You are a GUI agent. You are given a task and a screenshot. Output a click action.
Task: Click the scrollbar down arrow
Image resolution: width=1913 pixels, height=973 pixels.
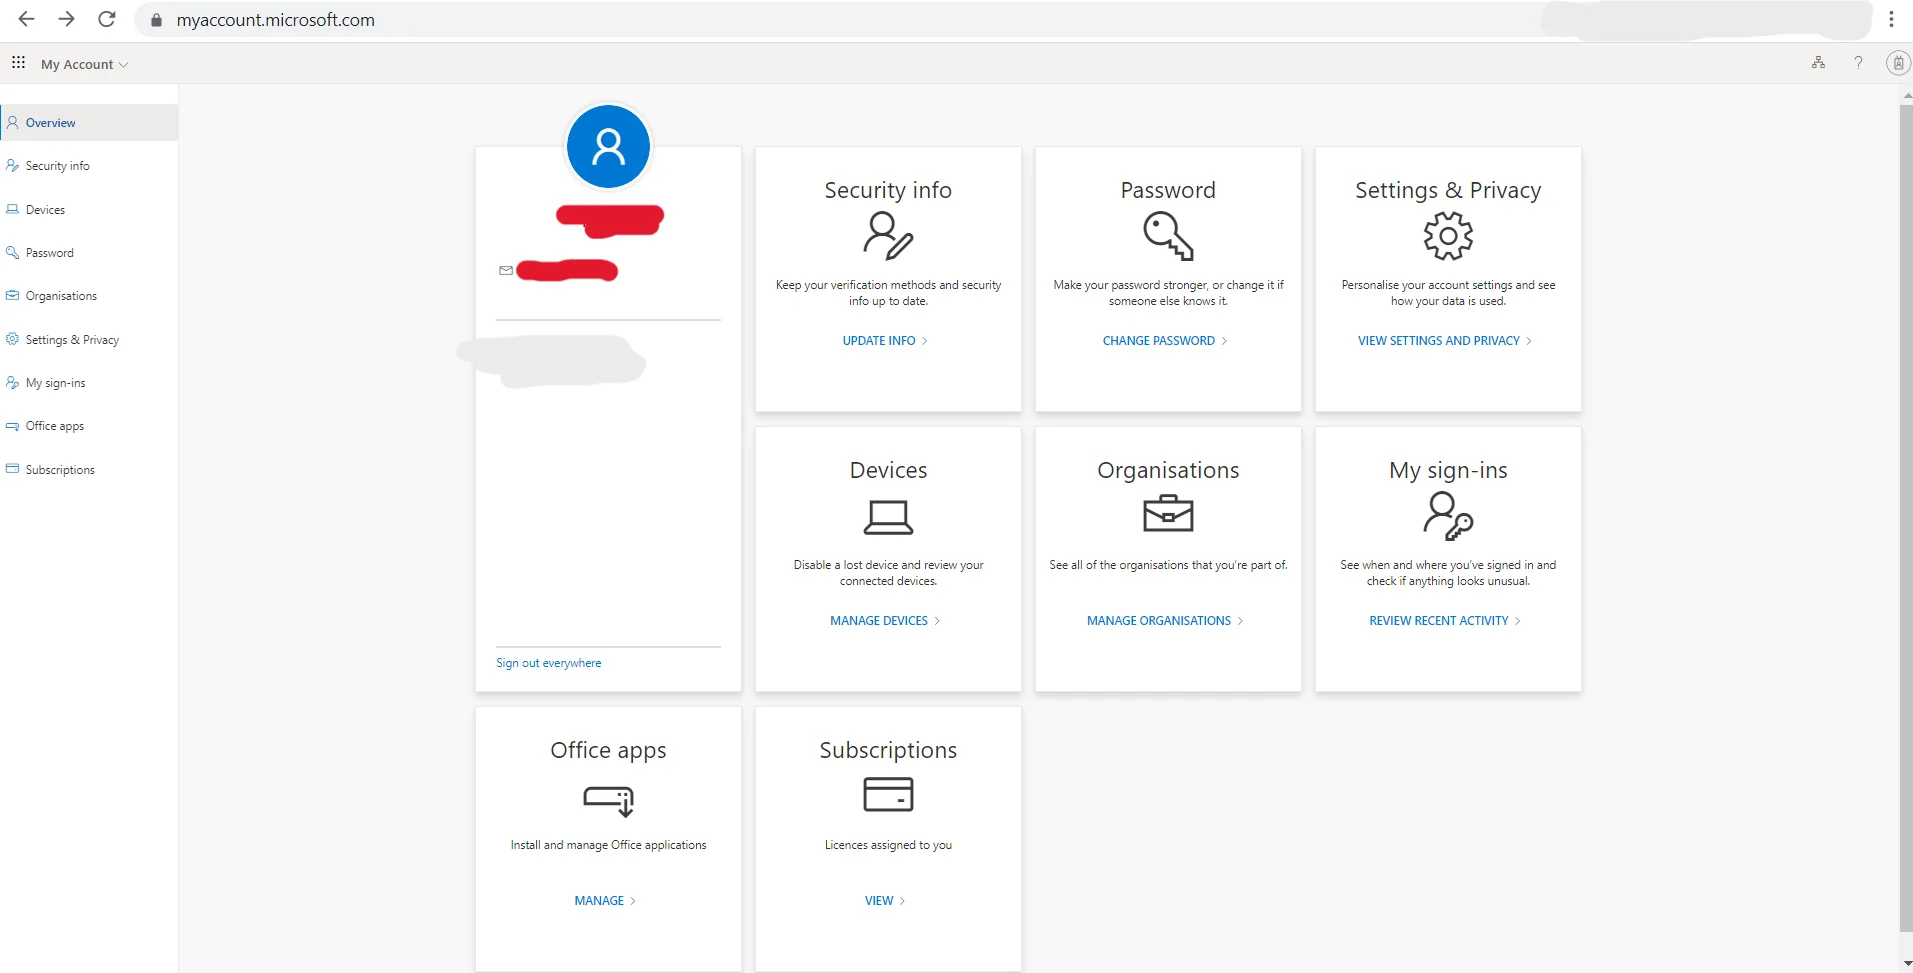coord(1906,963)
